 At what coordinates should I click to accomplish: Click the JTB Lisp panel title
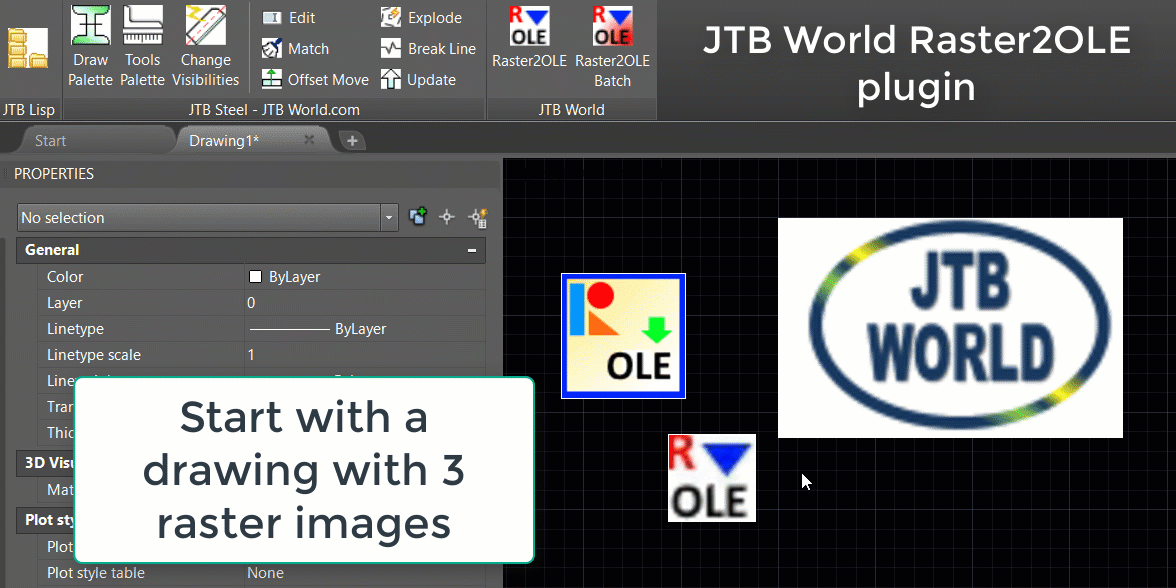(28, 110)
